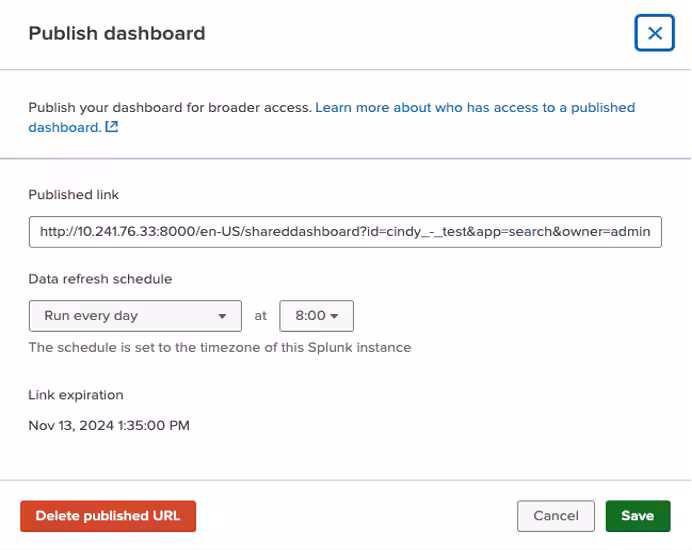Click the 'at' label between schedule dropdowns
Image resolution: width=692 pixels, height=550 pixels.
(260, 316)
